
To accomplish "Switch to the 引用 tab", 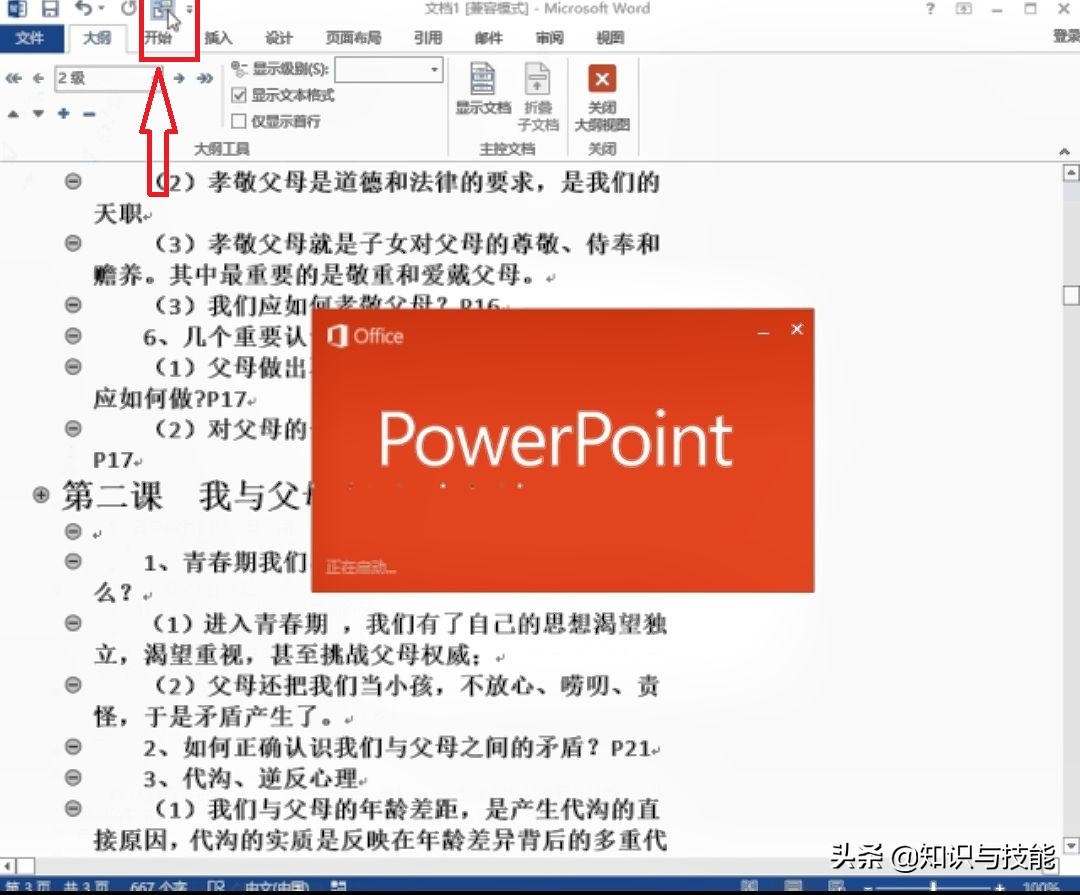I will pyautogui.click(x=428, y=37).
